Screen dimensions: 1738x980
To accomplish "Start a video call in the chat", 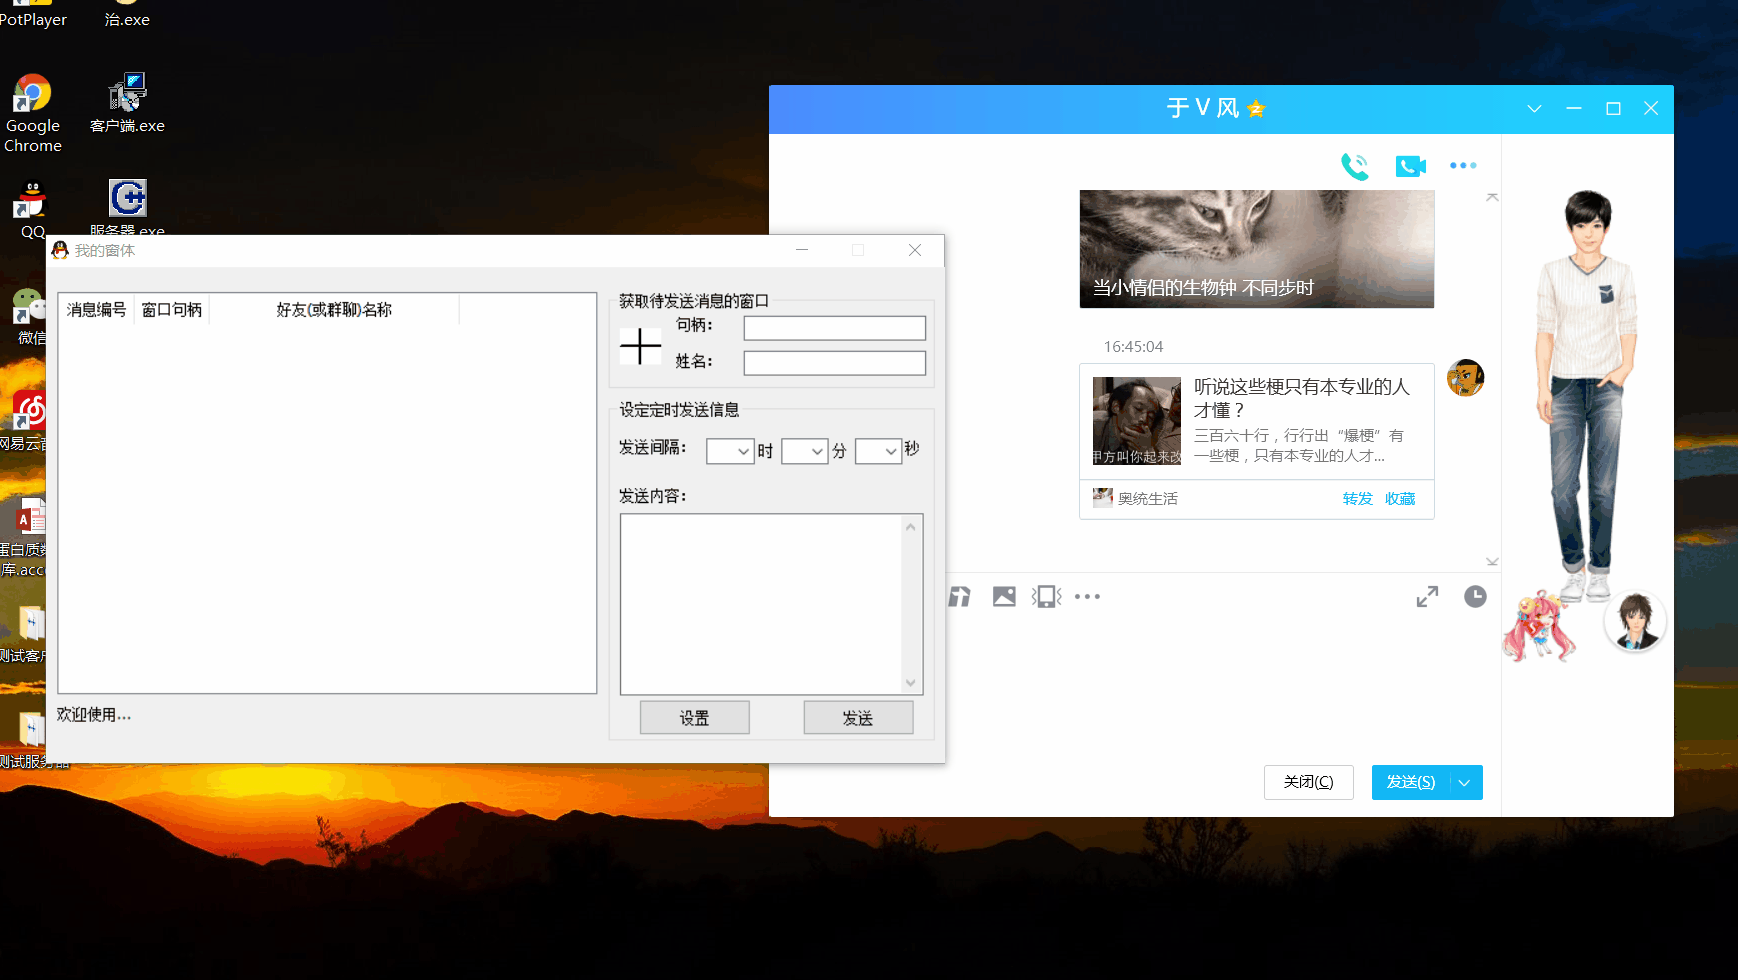I will [x=1410, y=166].
